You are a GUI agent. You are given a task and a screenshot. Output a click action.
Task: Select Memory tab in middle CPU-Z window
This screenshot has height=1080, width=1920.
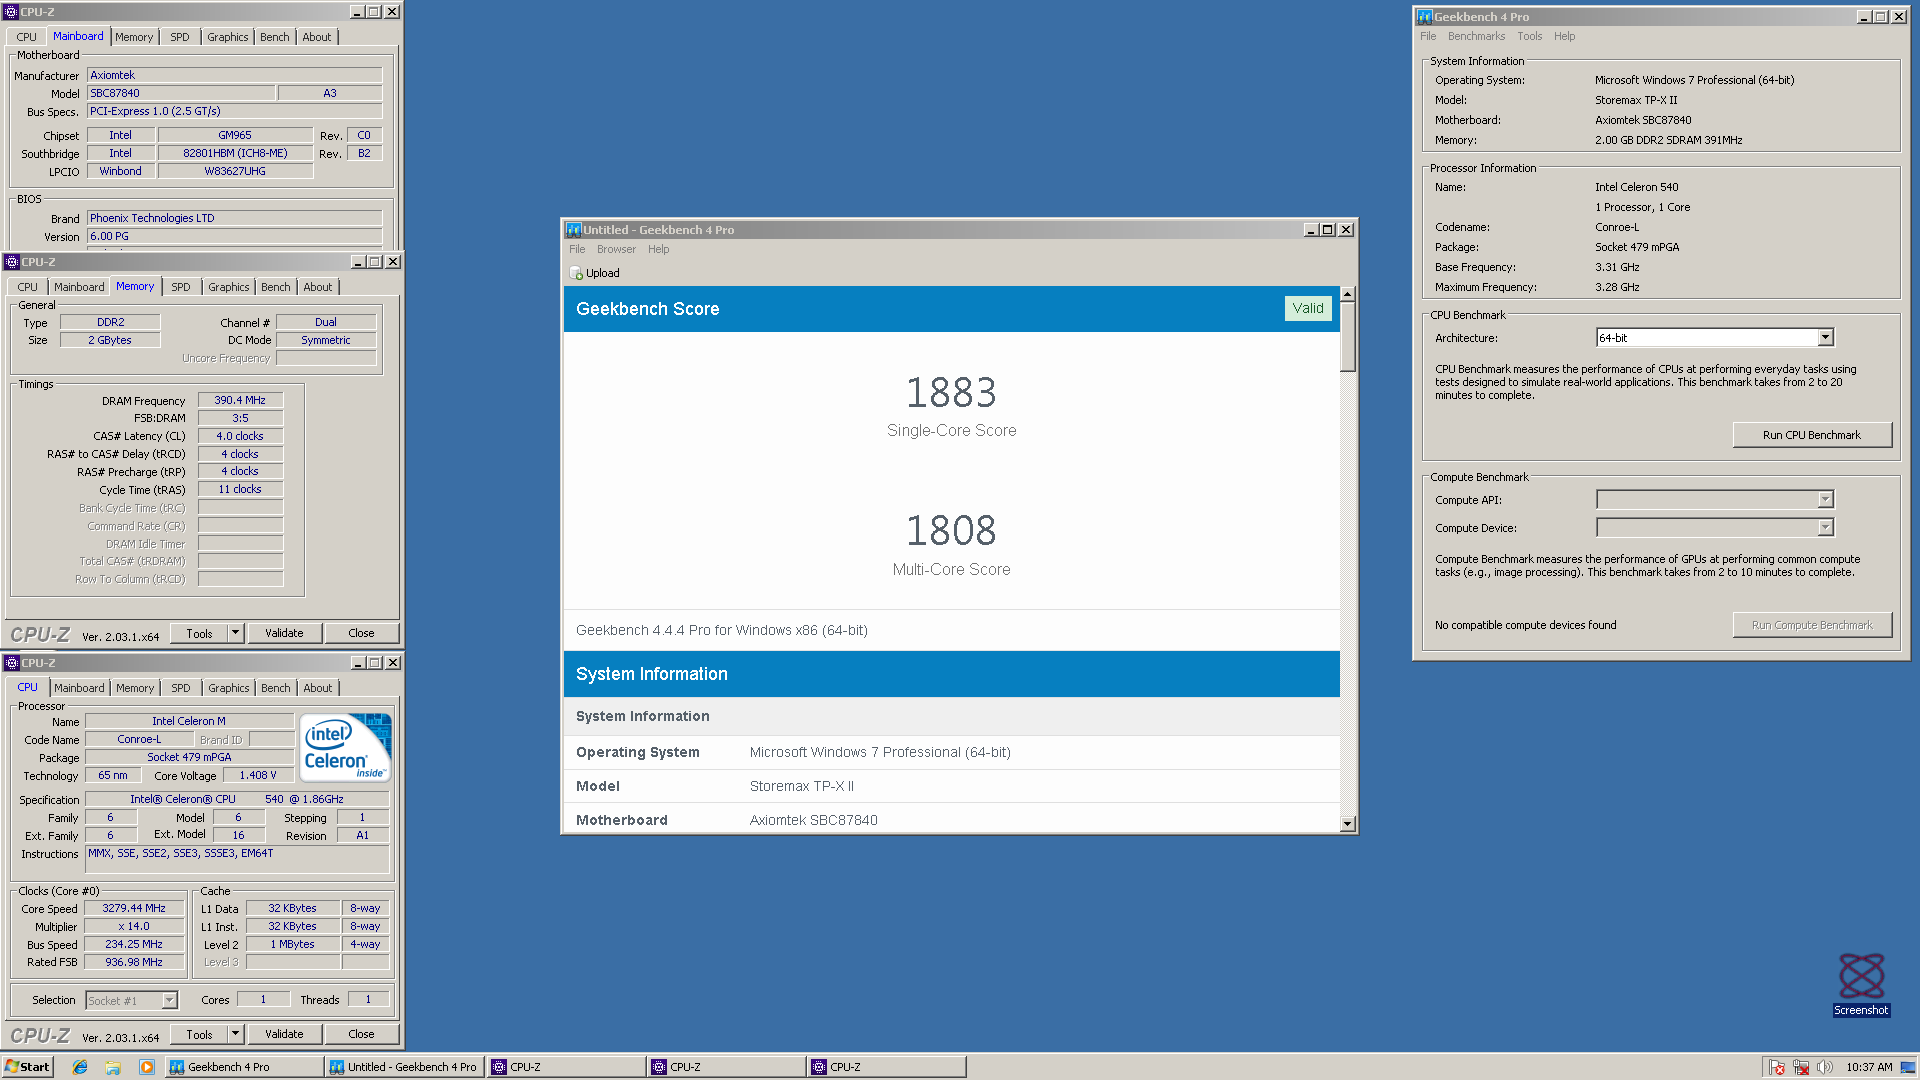click(x=135, y=286)
